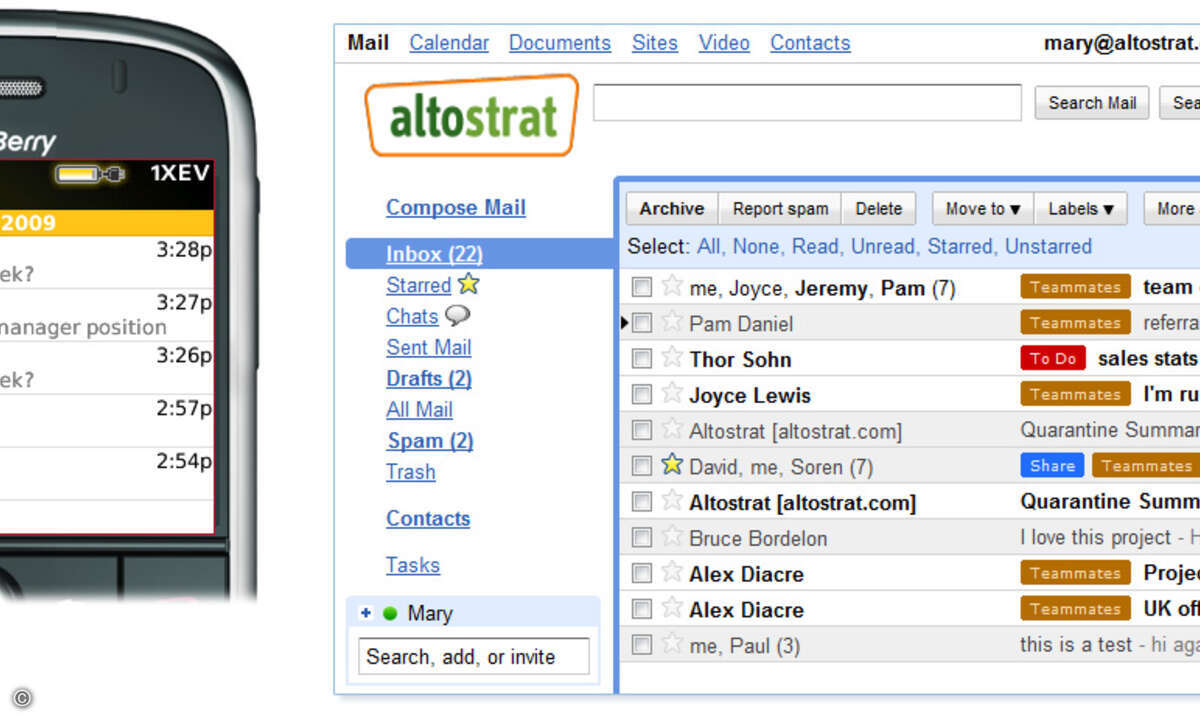Viewport: 1200px width, 720px height.
Task: Click the chat bubble icon beside Chats
Action: coord(457,316)
